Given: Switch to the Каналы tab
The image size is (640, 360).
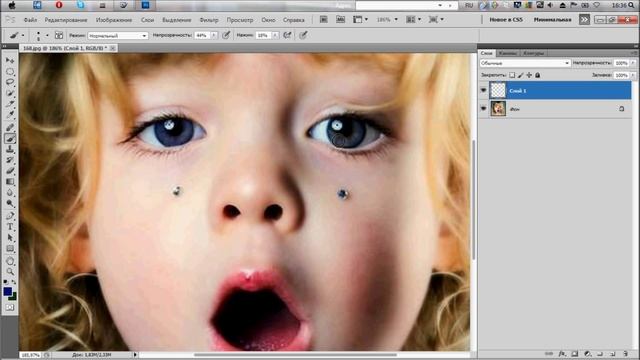Looking at the screenshot, I should pyautogui.click(x=507, y=53).
